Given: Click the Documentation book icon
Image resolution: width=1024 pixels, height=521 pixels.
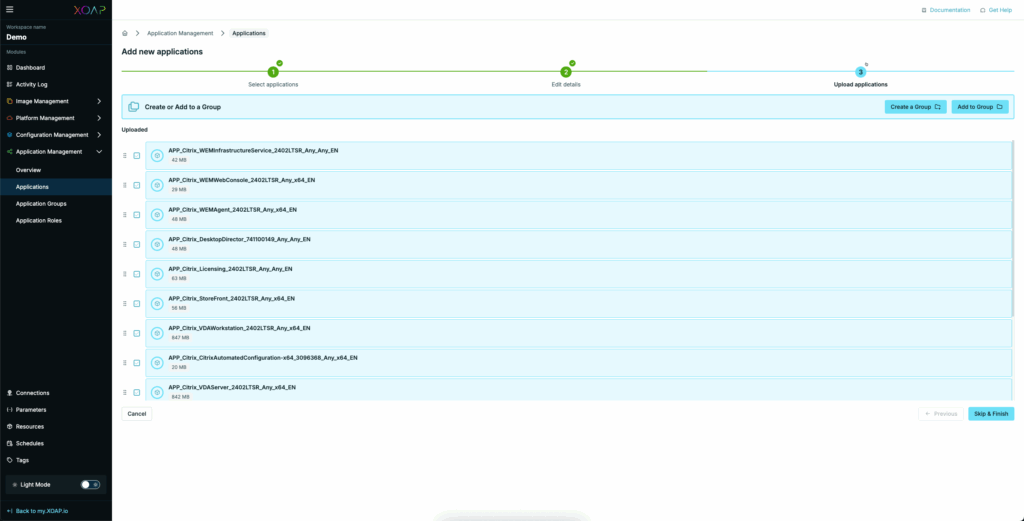Looking at the screenshot, I should point(923,10).
